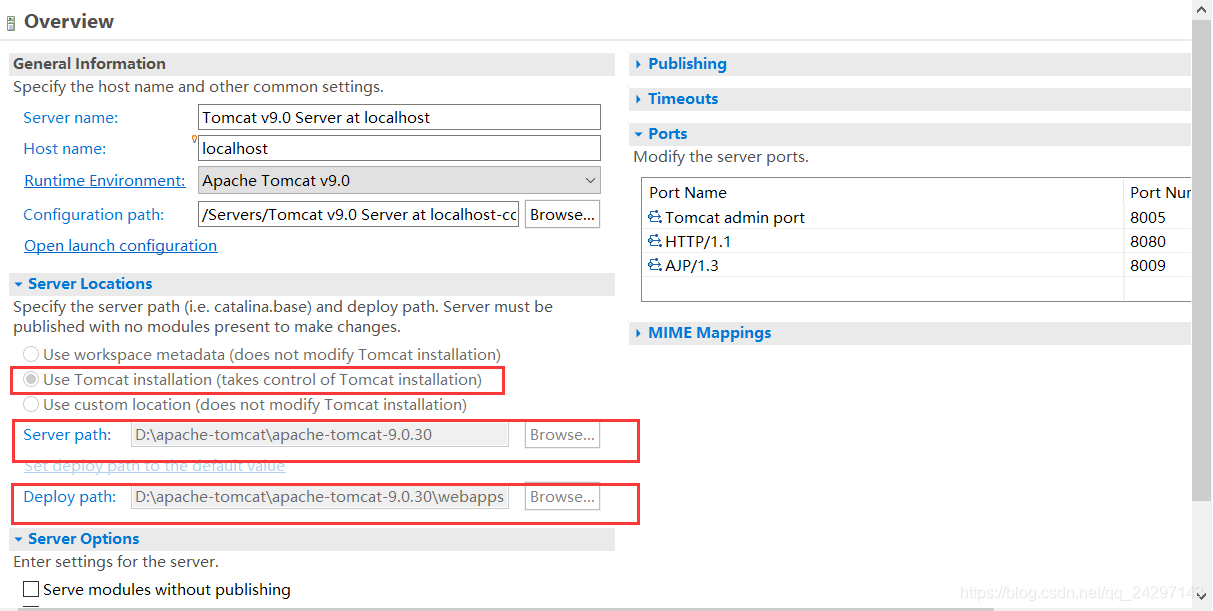Select the Tomcat admin port row text
This screenshot has height=611, width=1213.
tap(735, 217)
